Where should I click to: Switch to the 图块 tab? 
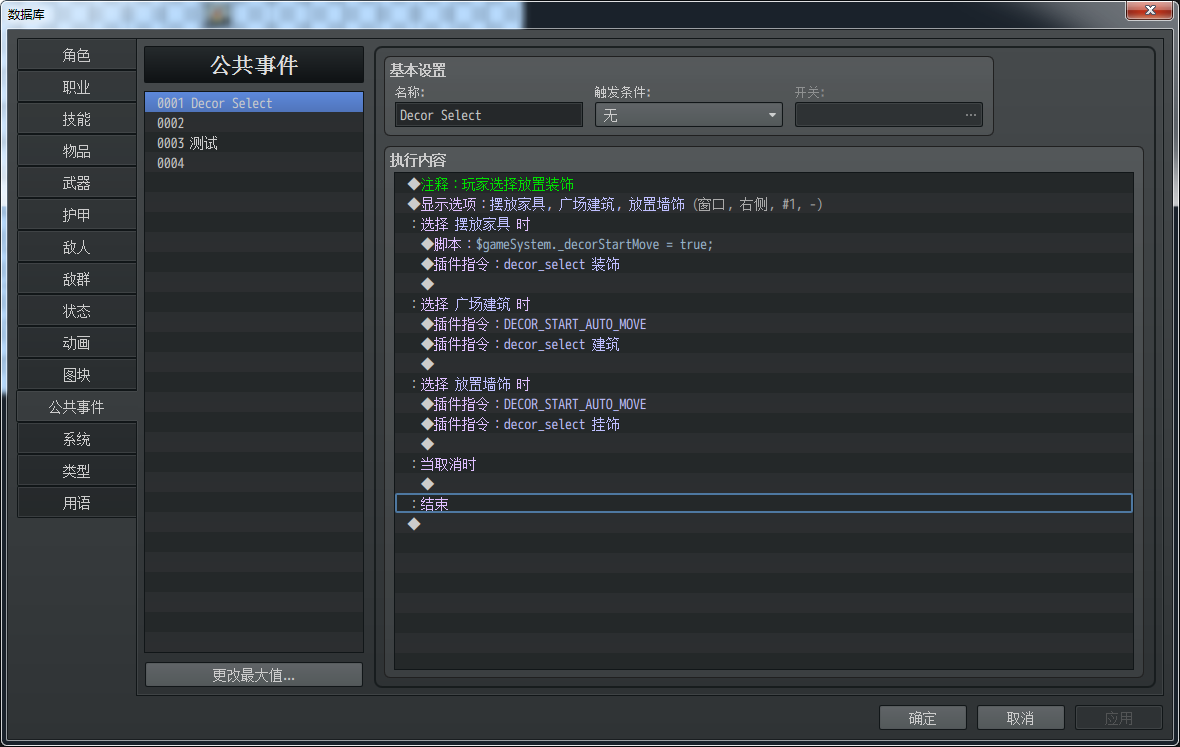pos(77,375)
